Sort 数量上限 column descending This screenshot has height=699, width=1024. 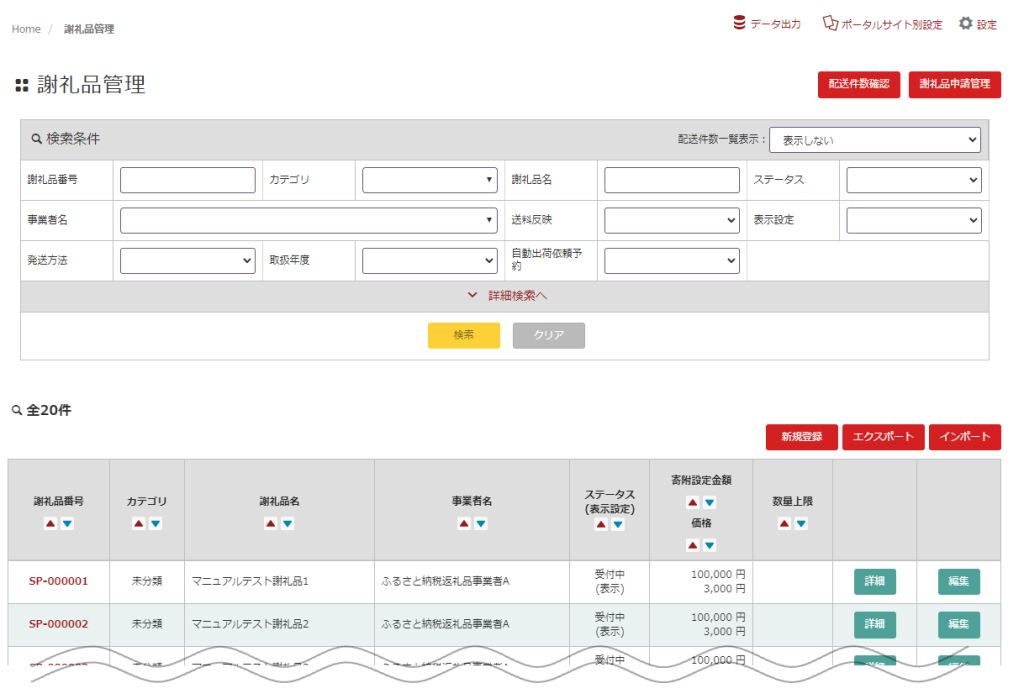coord(801,523)
